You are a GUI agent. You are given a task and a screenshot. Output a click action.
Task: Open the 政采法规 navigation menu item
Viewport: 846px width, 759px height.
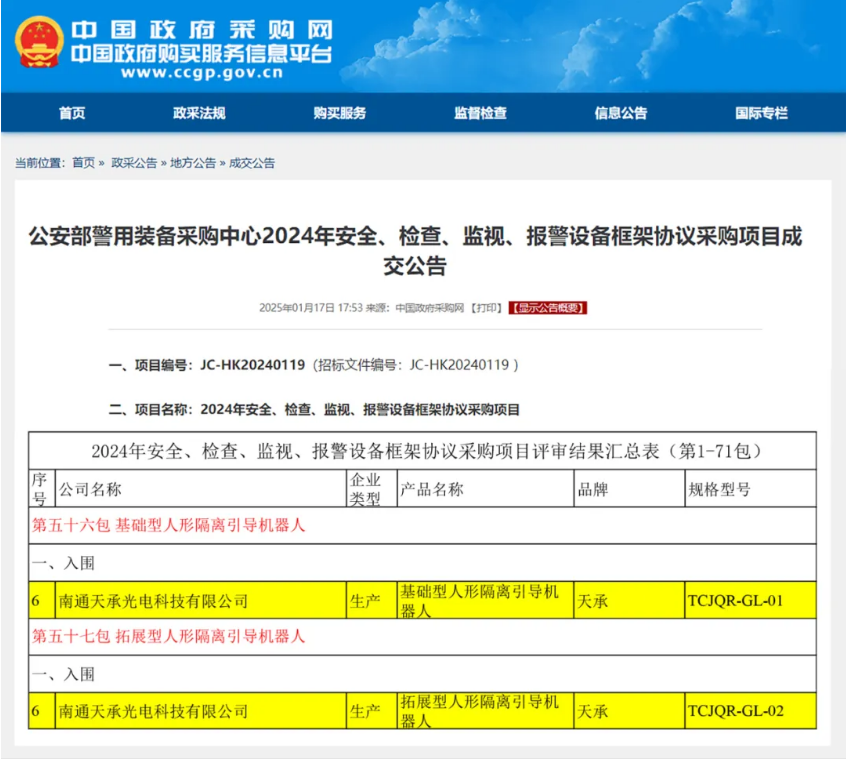pyautogui.click(x=199, y=113)
